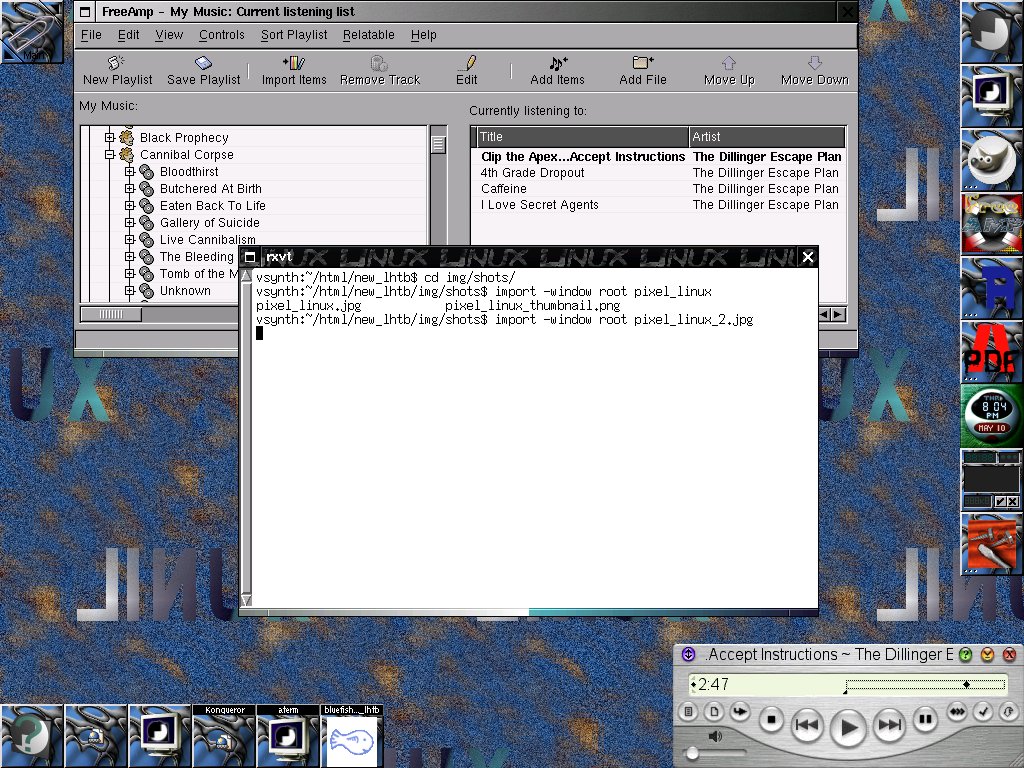This screenshot has height=768, width=1024.
Task: Toggle the shuffle arrow button in the player
Action: (x=739, y=712)
